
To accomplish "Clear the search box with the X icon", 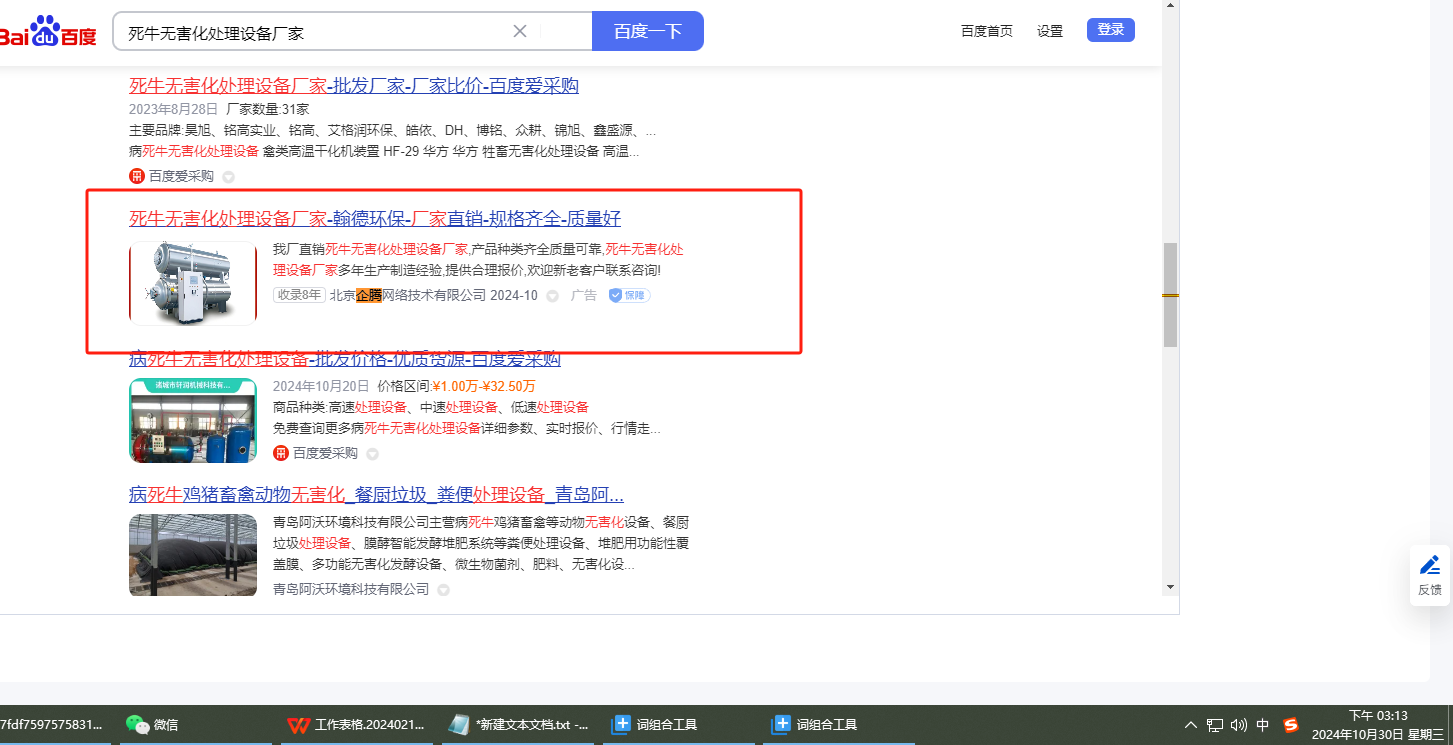I will (520, 31).
